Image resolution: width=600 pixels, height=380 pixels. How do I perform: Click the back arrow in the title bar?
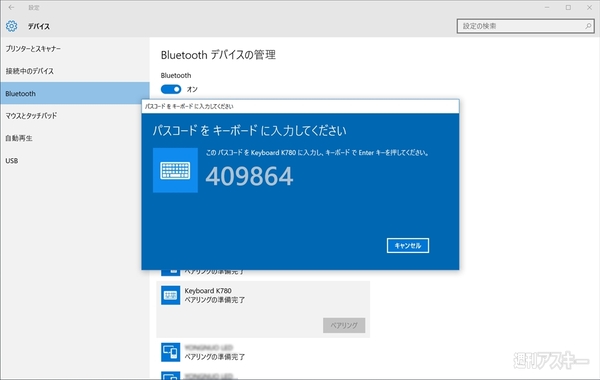(x=11, y=7)
